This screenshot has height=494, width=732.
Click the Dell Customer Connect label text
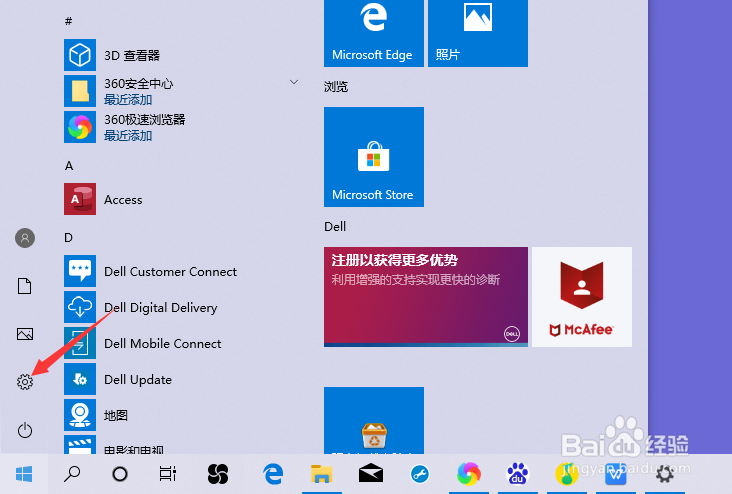click(170, 272)
